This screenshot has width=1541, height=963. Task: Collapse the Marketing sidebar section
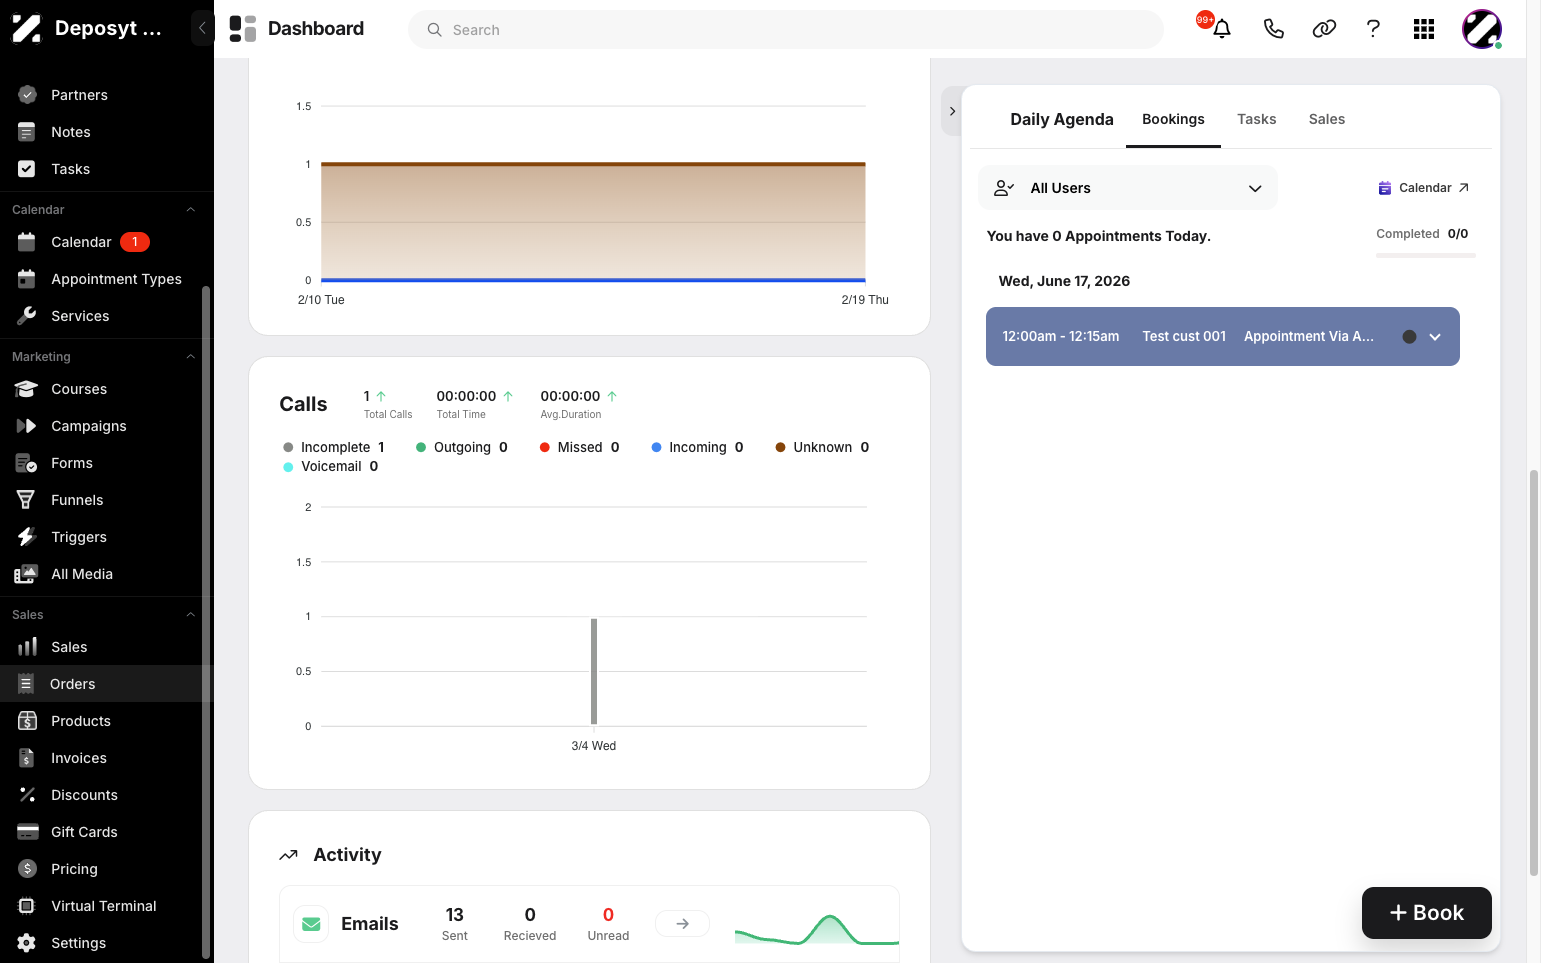click(x=191, y=357)
